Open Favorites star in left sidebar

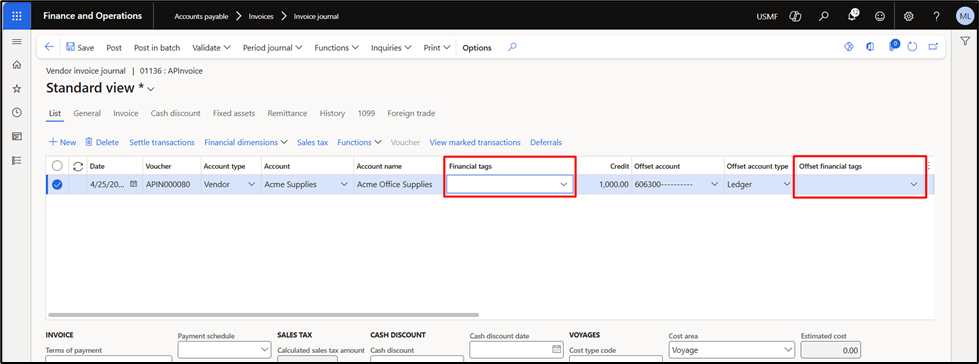17,89
